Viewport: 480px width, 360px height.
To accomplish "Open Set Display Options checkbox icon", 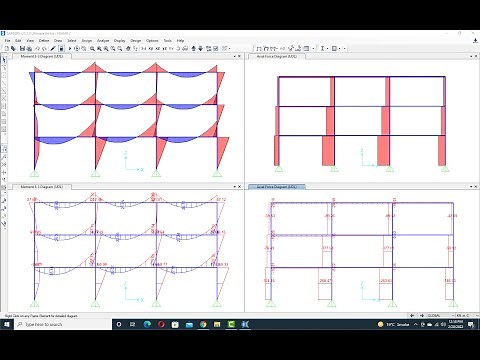I will pos(216,48).
